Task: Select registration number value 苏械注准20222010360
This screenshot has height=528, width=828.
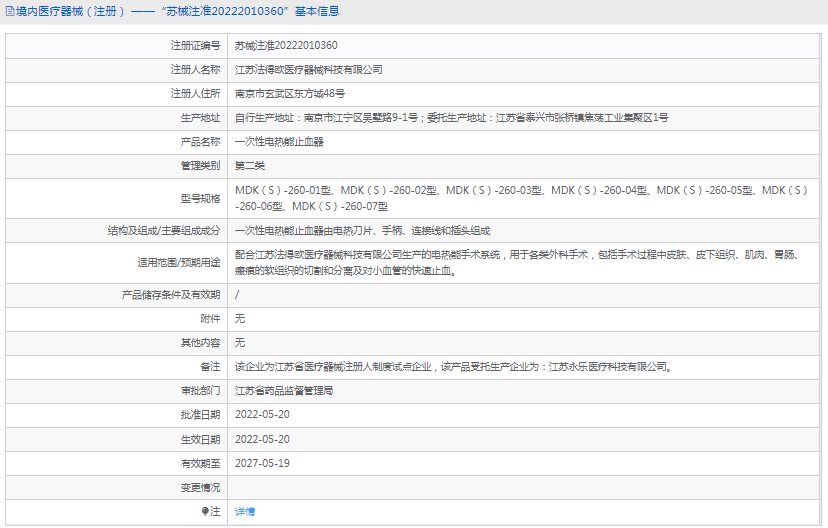Action: 286,45
